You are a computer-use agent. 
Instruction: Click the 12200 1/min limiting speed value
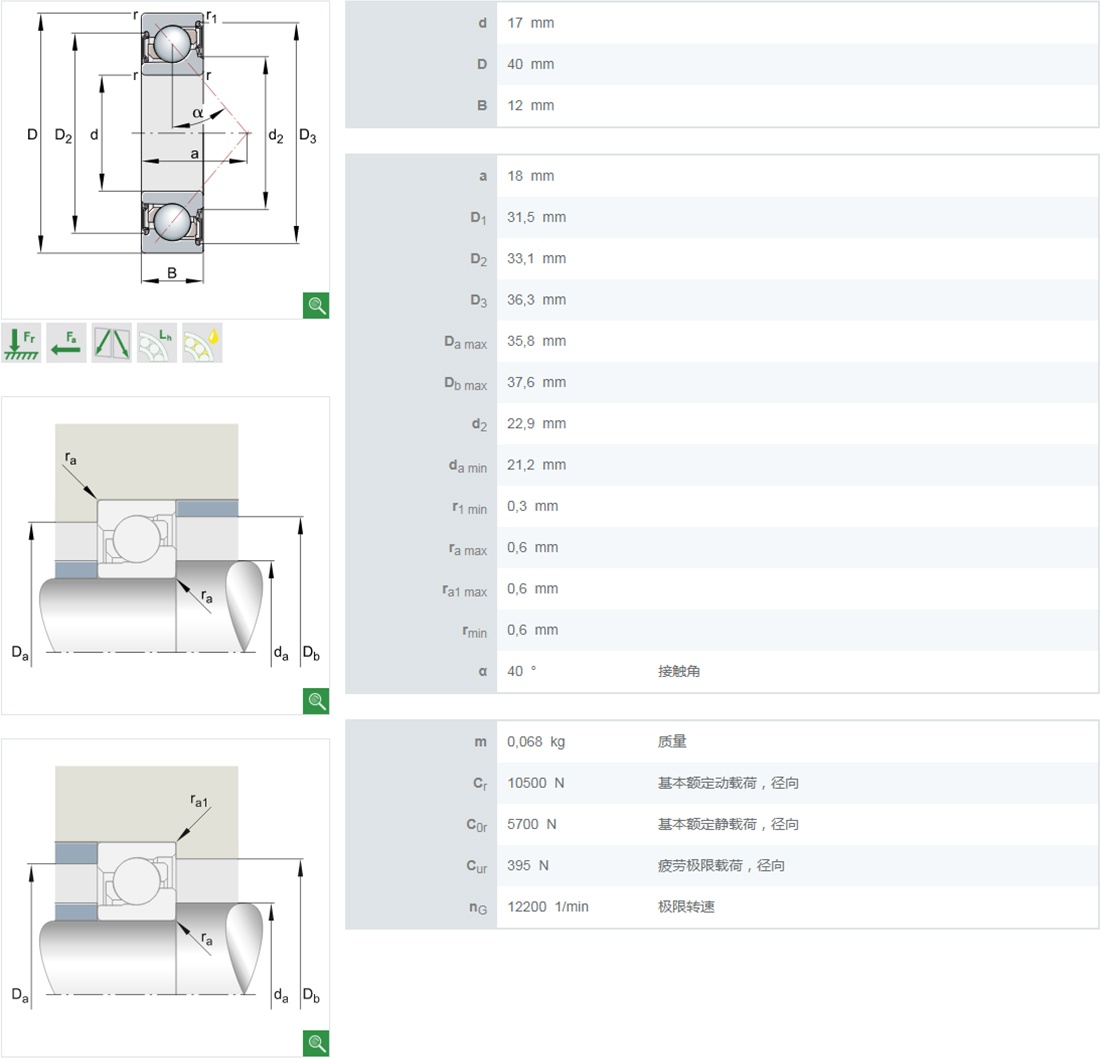tap(548, 907)
